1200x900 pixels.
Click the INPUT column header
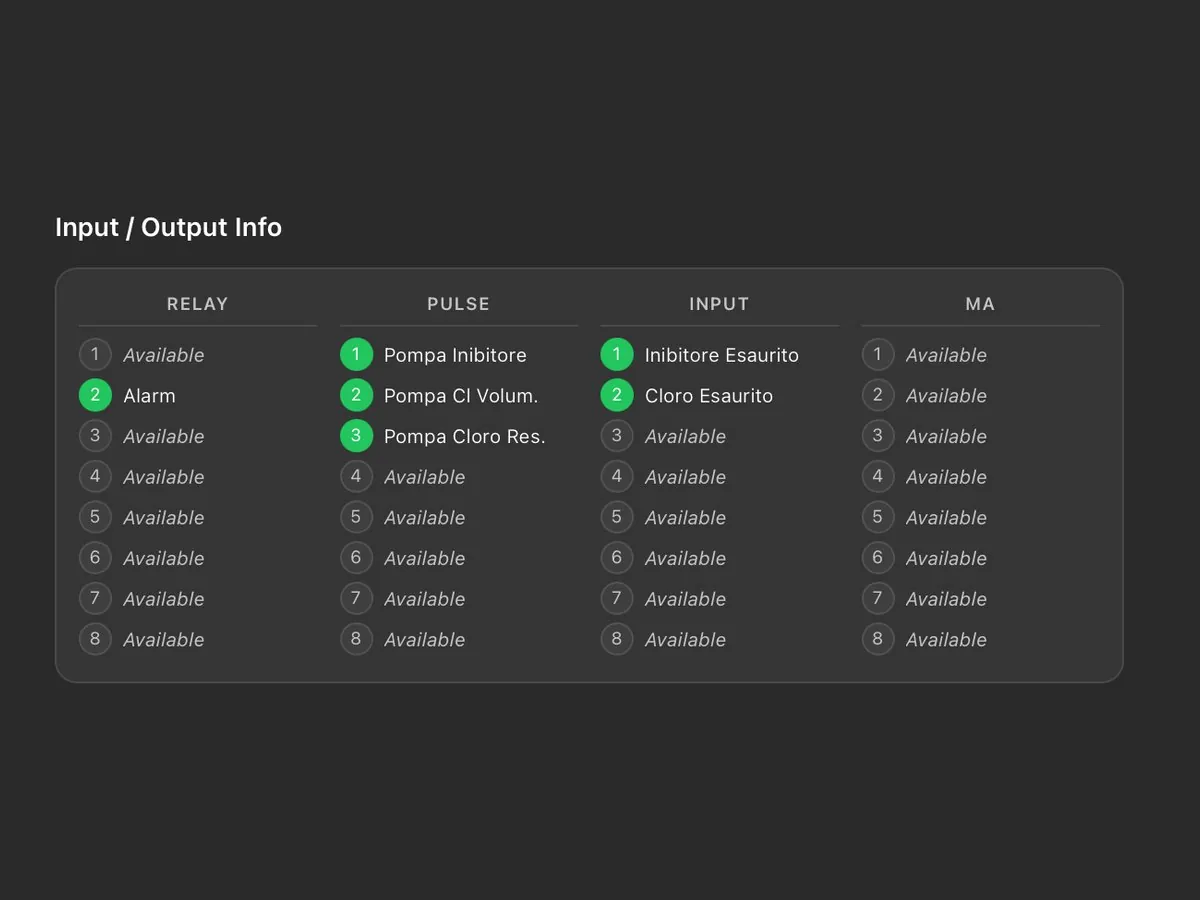pyautogui.click(x=719, y=304)
